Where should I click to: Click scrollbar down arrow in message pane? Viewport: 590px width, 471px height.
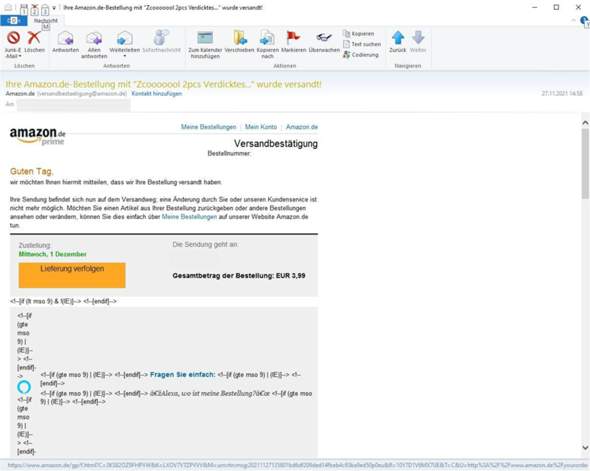[x=585, y=448]
